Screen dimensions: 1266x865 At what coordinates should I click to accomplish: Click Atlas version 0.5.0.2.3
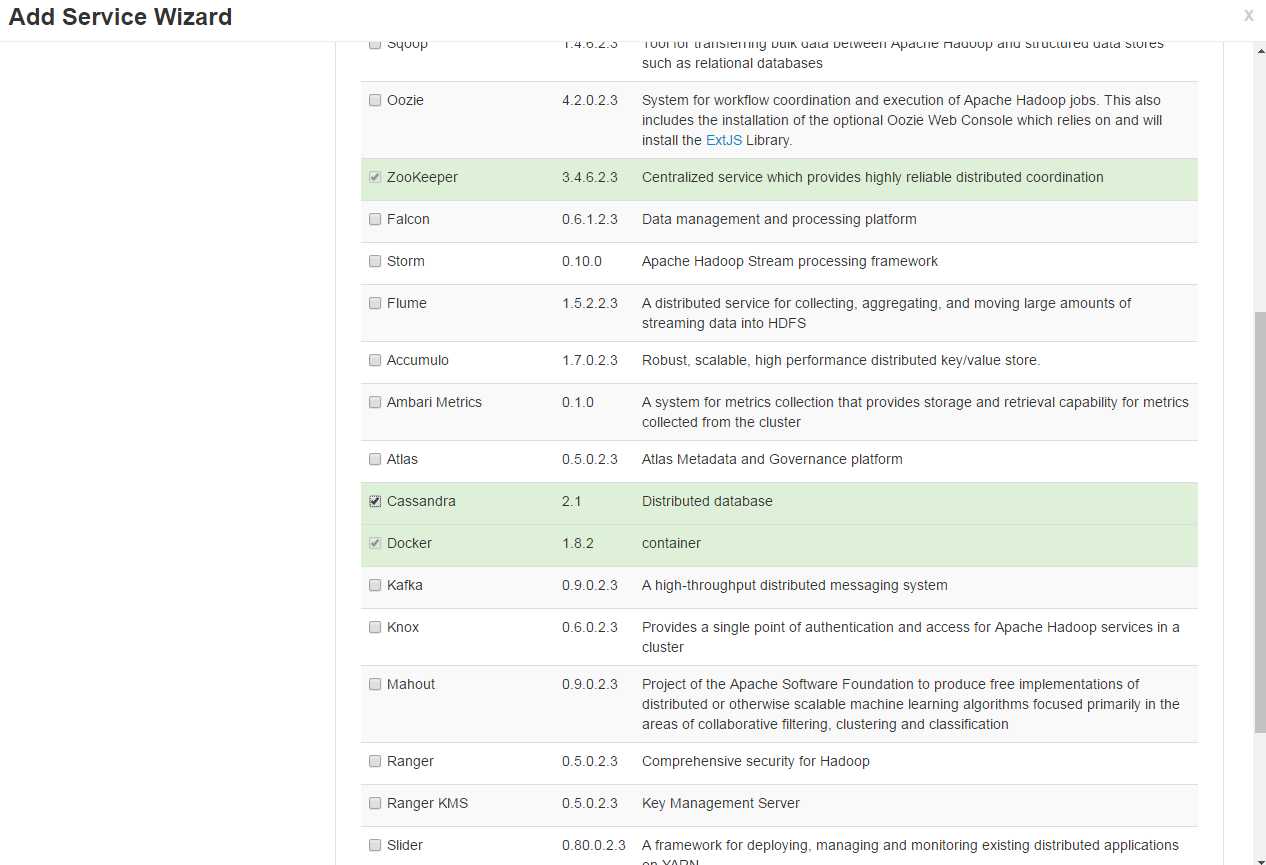point(590,459)
